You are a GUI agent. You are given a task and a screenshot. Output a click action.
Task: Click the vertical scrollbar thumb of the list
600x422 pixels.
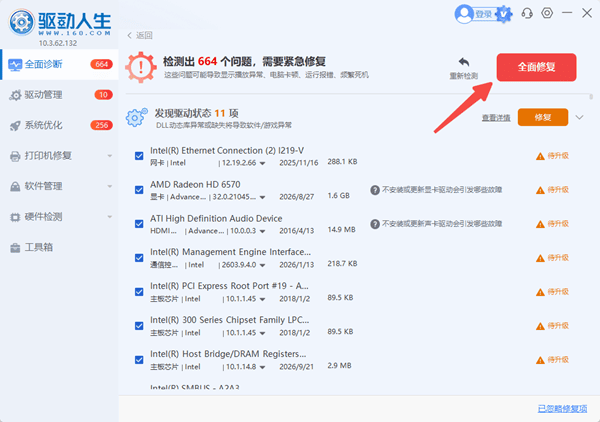click(591, 97)
